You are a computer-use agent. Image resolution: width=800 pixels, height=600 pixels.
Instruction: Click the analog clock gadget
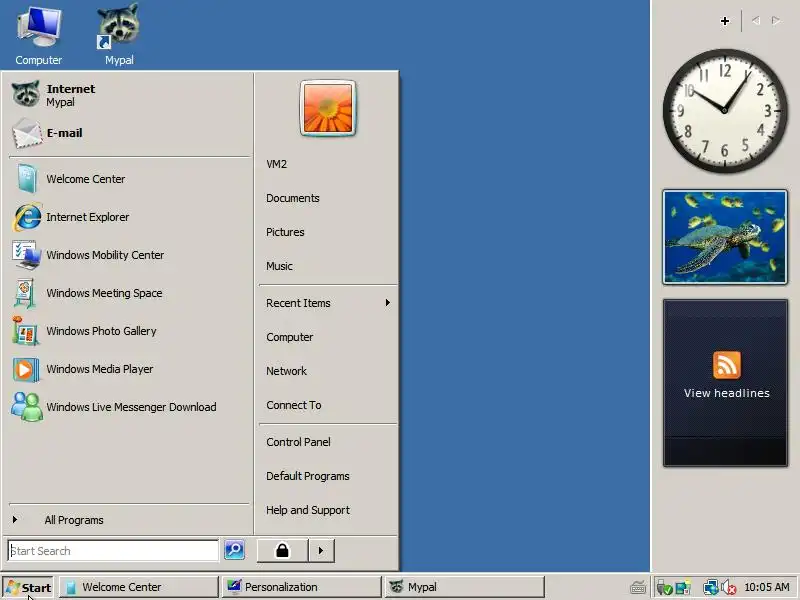724,111
